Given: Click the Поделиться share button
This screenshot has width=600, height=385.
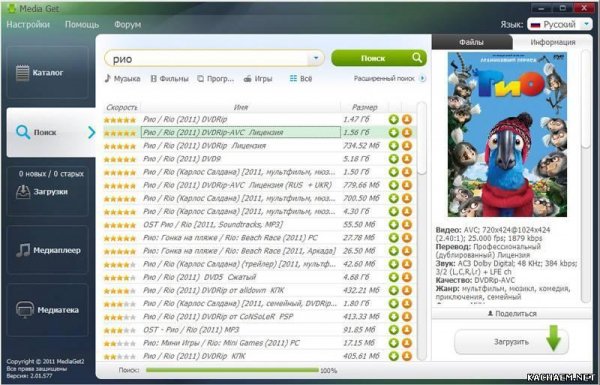Looking at the screenshot, I should (512, 313).
